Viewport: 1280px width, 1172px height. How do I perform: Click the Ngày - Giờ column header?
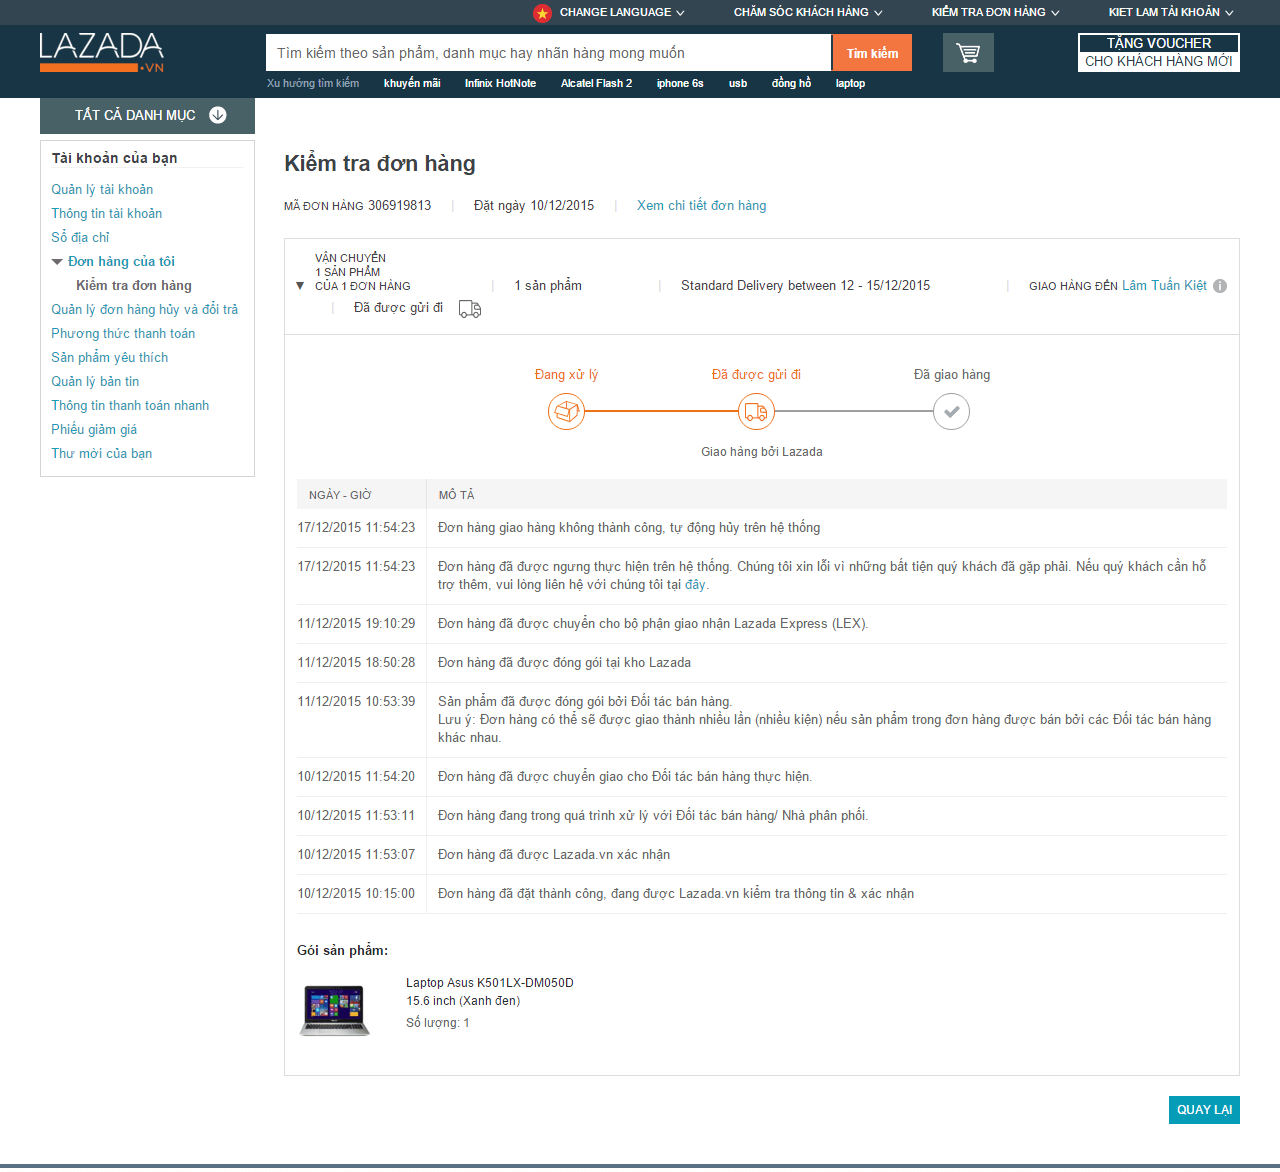(340, 495)
